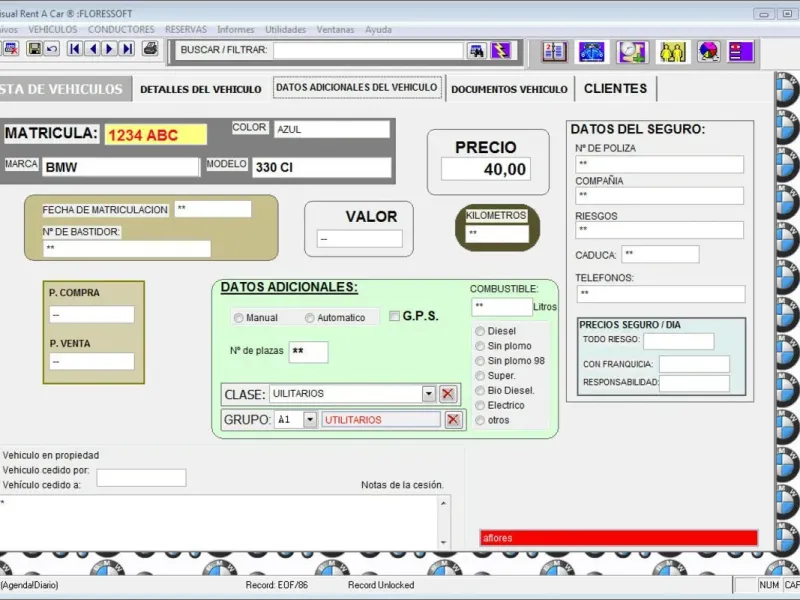This screenshot has width=800, height=600.
Task: Switch to Documentos Vehiculo tab
Action: (x=509, y=89)
